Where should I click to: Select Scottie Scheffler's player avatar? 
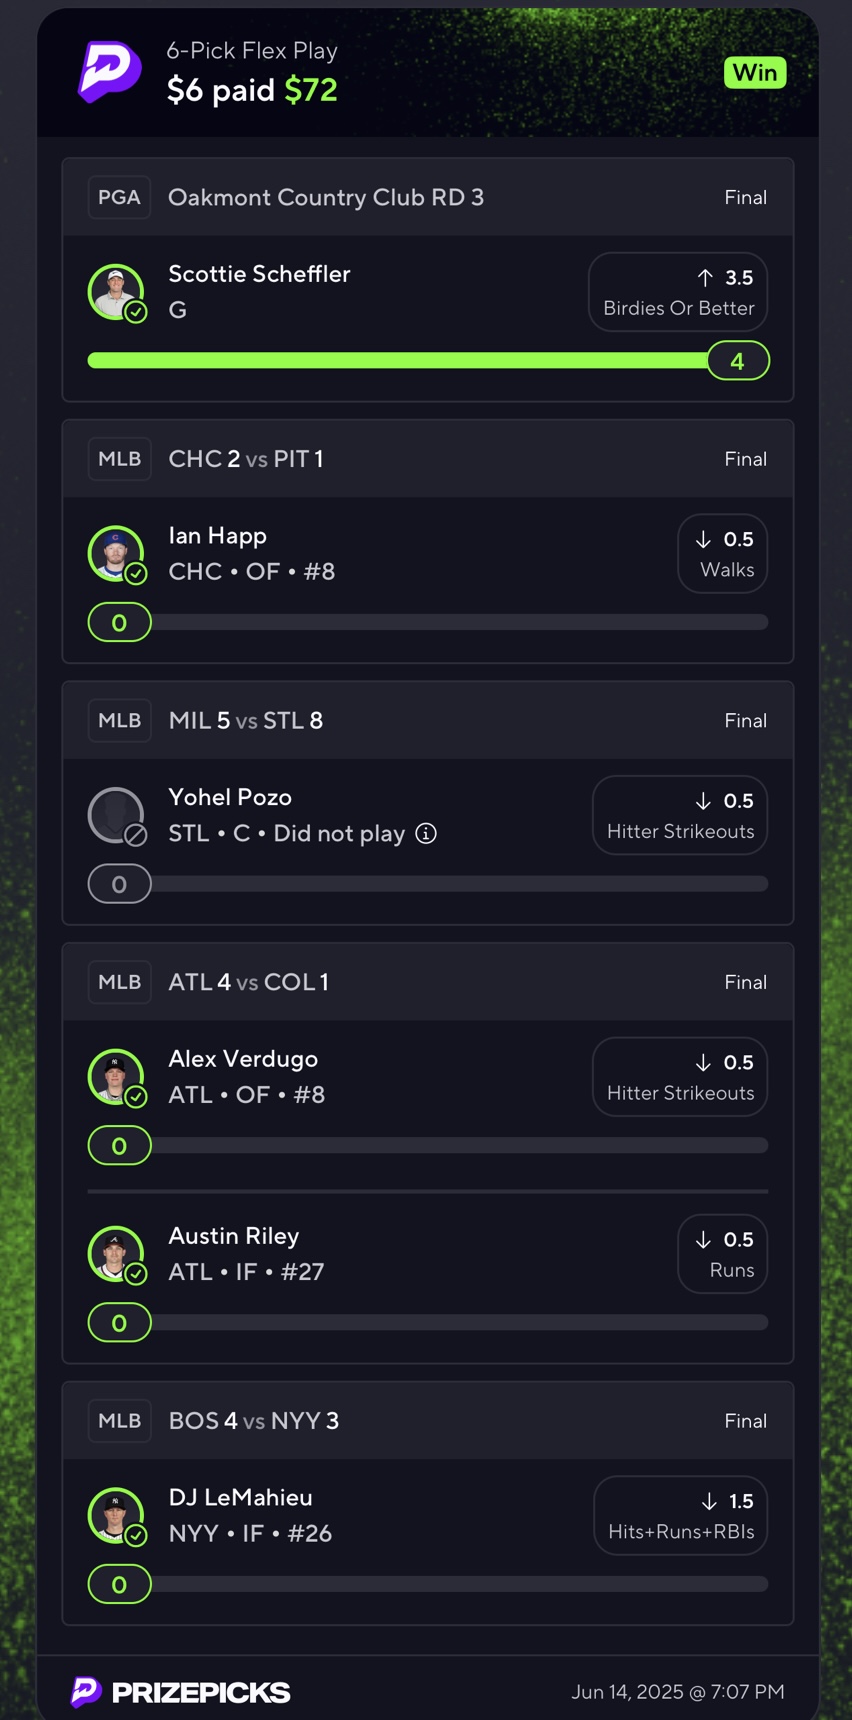pos(117,292)
